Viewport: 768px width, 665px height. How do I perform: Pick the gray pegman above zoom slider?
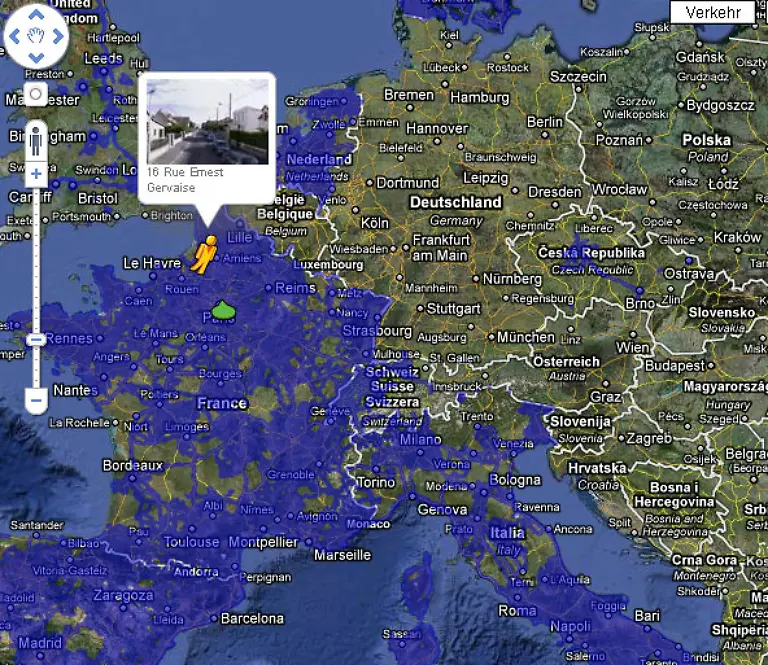point(35,140)
